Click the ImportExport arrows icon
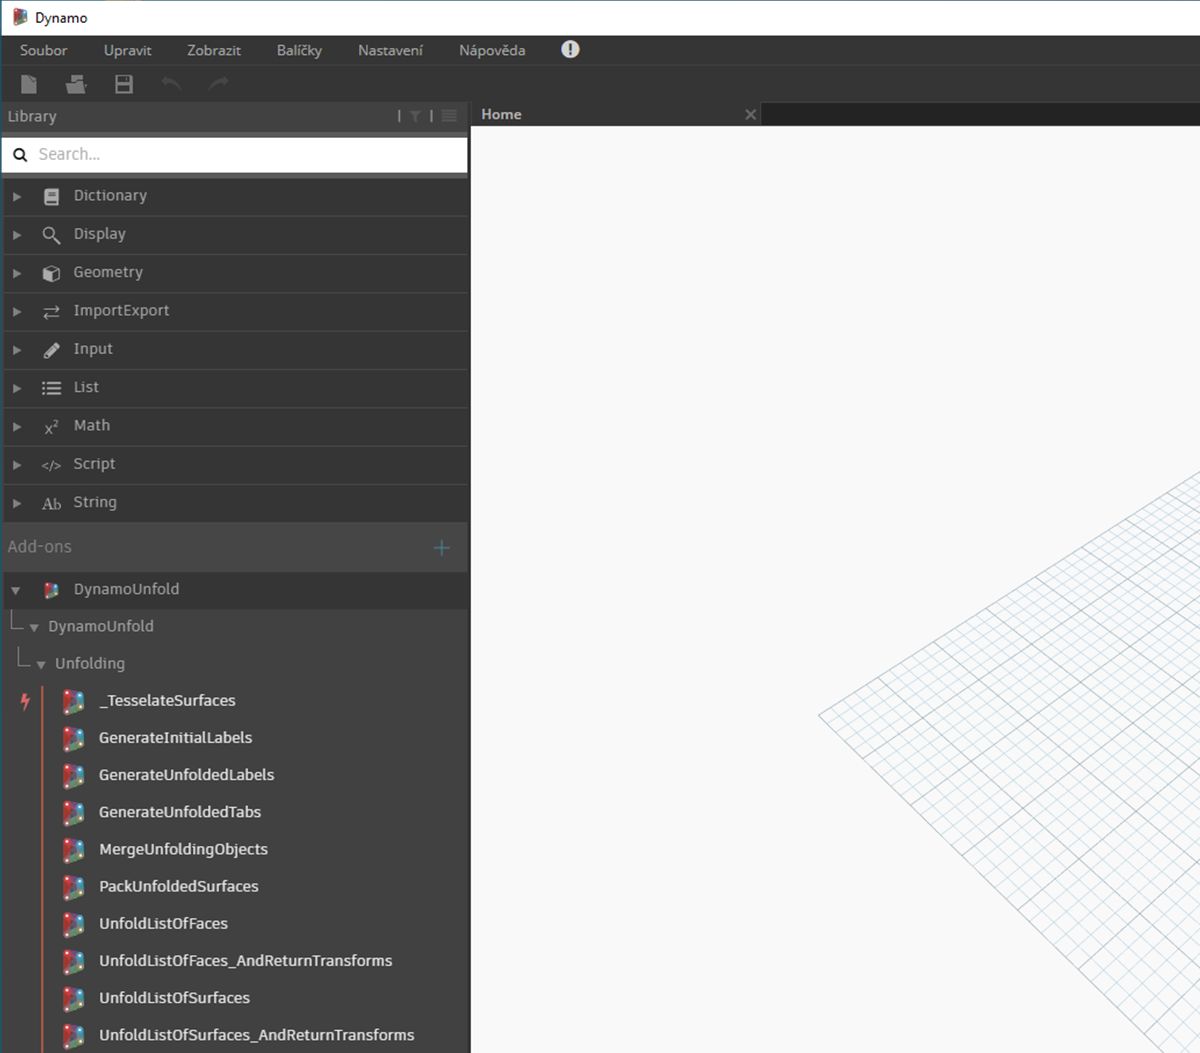Screen dimensions: 1200x1053 [x=51, y=312]
